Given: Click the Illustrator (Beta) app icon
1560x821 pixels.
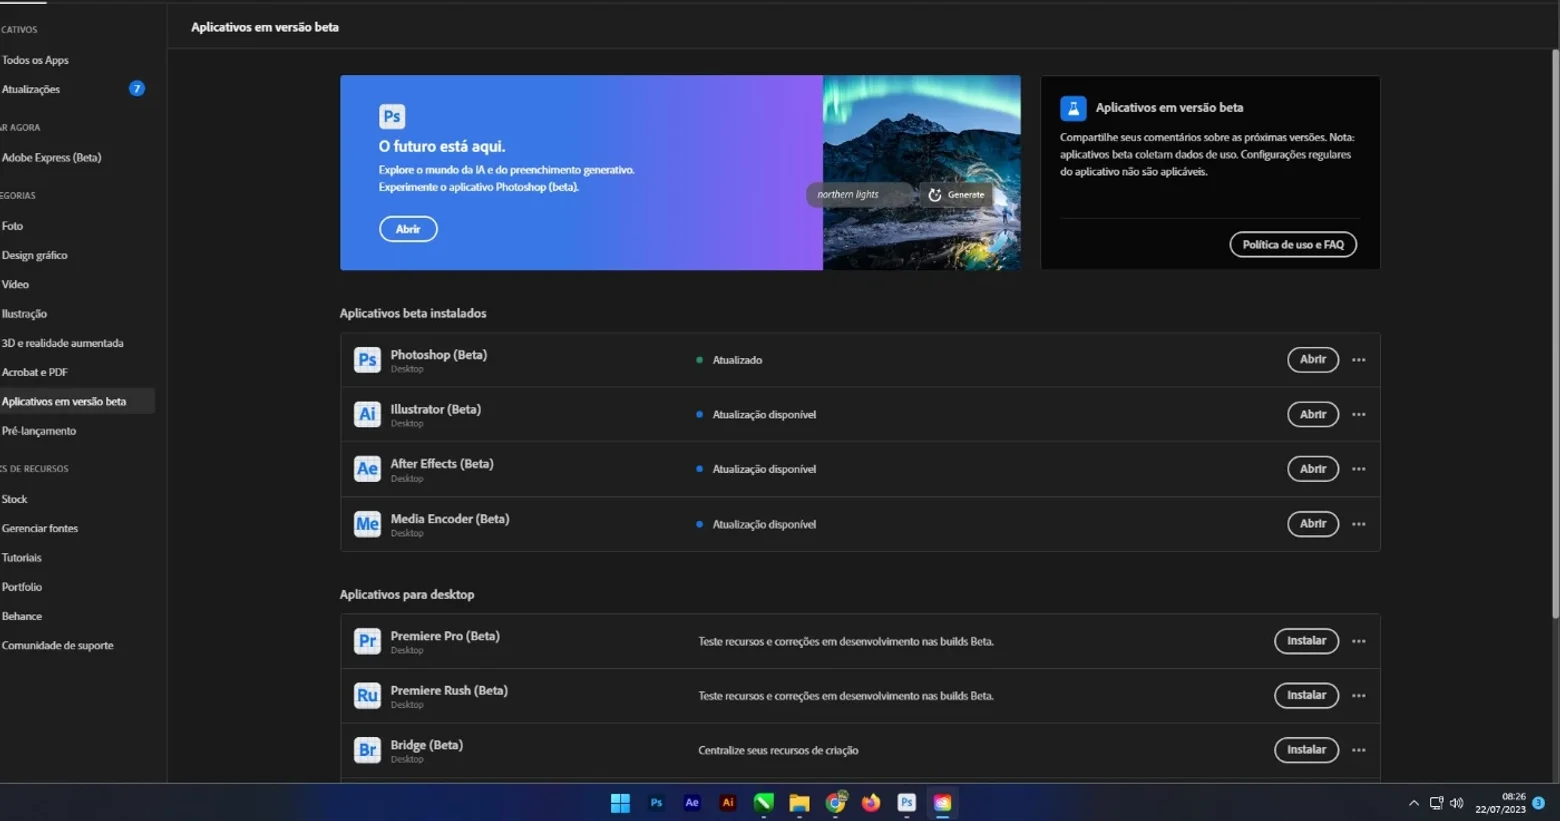Looking at the screenshot, I should click(x=367, y=414).
